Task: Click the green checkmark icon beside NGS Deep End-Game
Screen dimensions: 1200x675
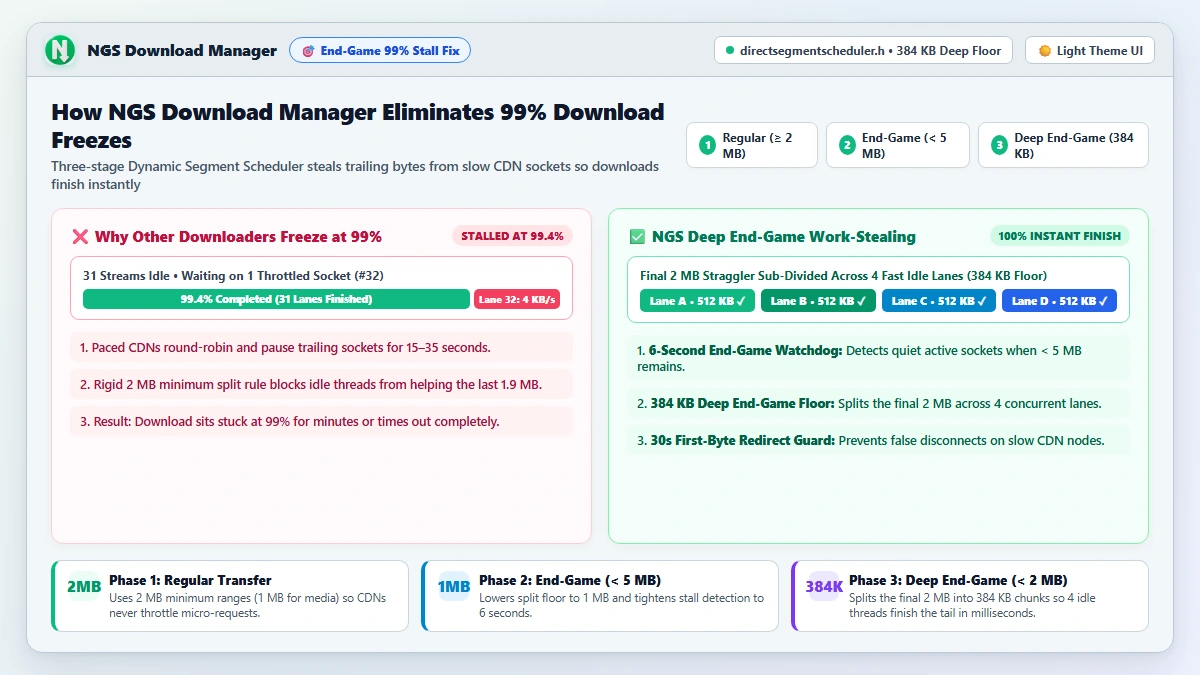Action: pos(637,237)
